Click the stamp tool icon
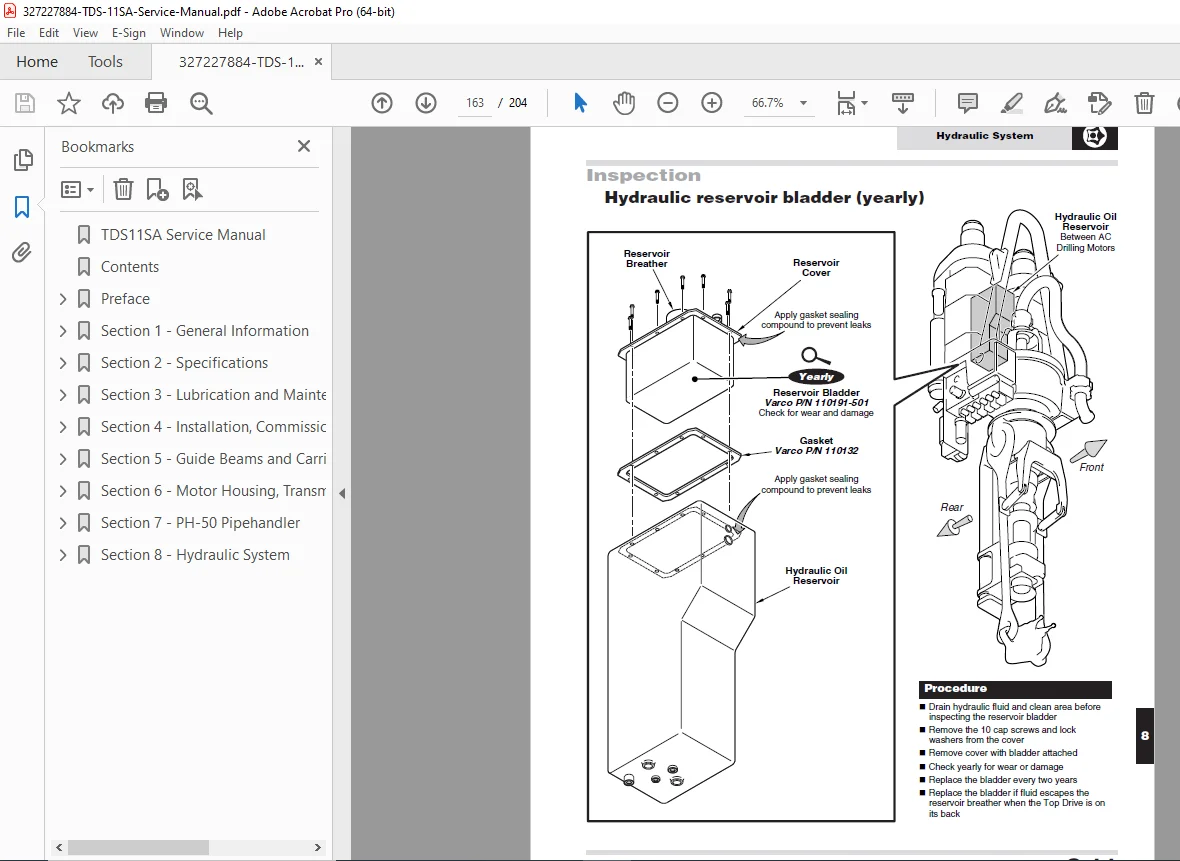Viewport: 1180px width, 861px height. pyautogui.click(x=1099, y=102)
